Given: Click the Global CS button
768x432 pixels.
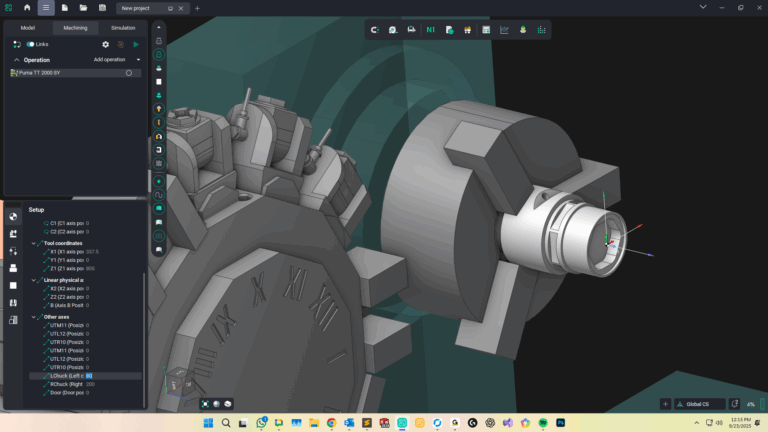Looking at the screenshot, I should [701, 404].
